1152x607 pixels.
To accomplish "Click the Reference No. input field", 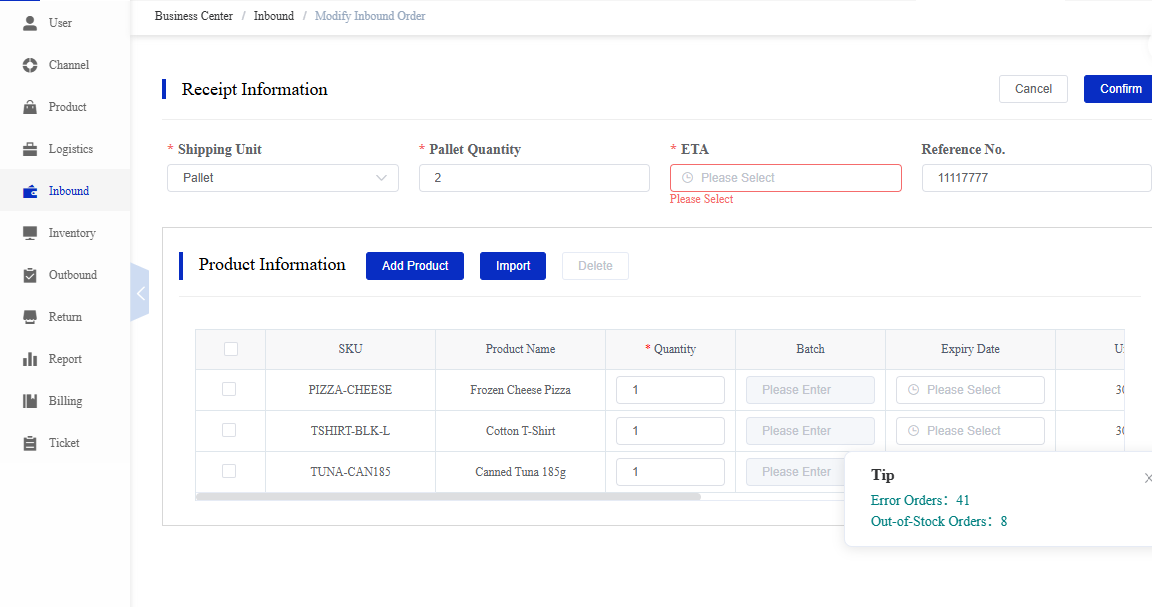I will [1037, 178].
